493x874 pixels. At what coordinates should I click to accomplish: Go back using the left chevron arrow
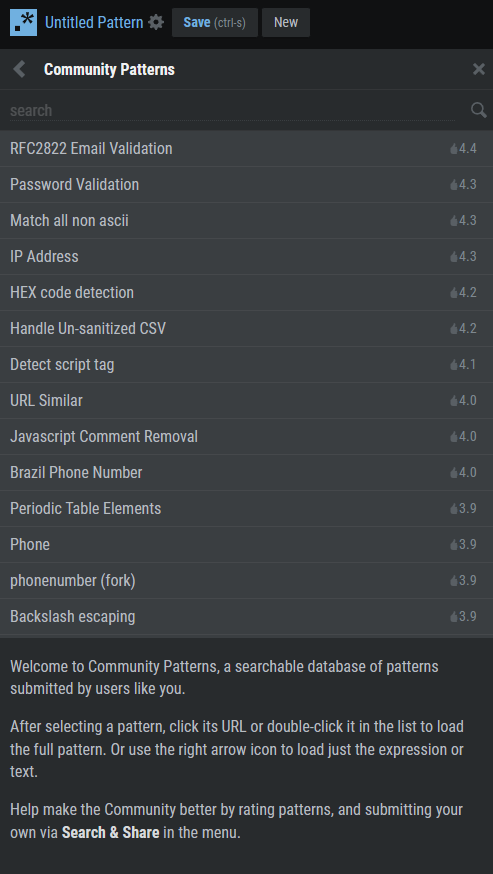coord(20,69)
